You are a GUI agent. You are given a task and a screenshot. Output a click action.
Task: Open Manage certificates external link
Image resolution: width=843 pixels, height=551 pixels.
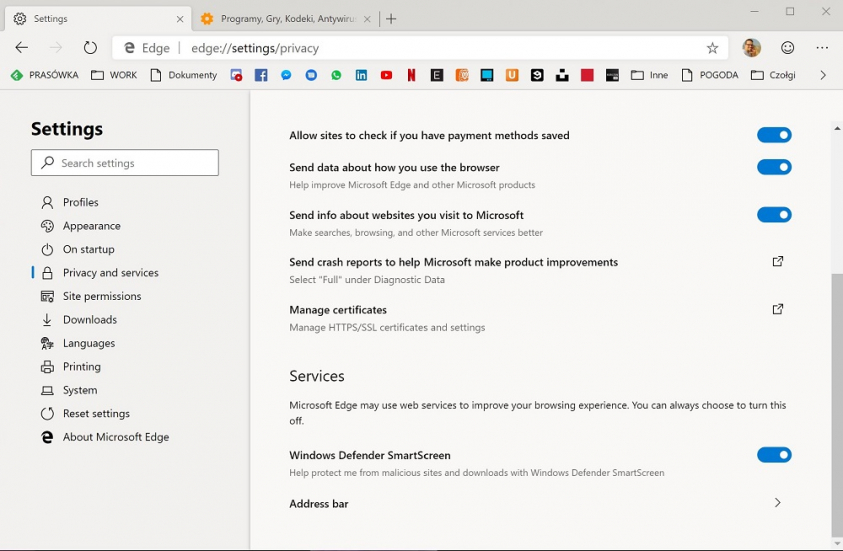(777, 310)
